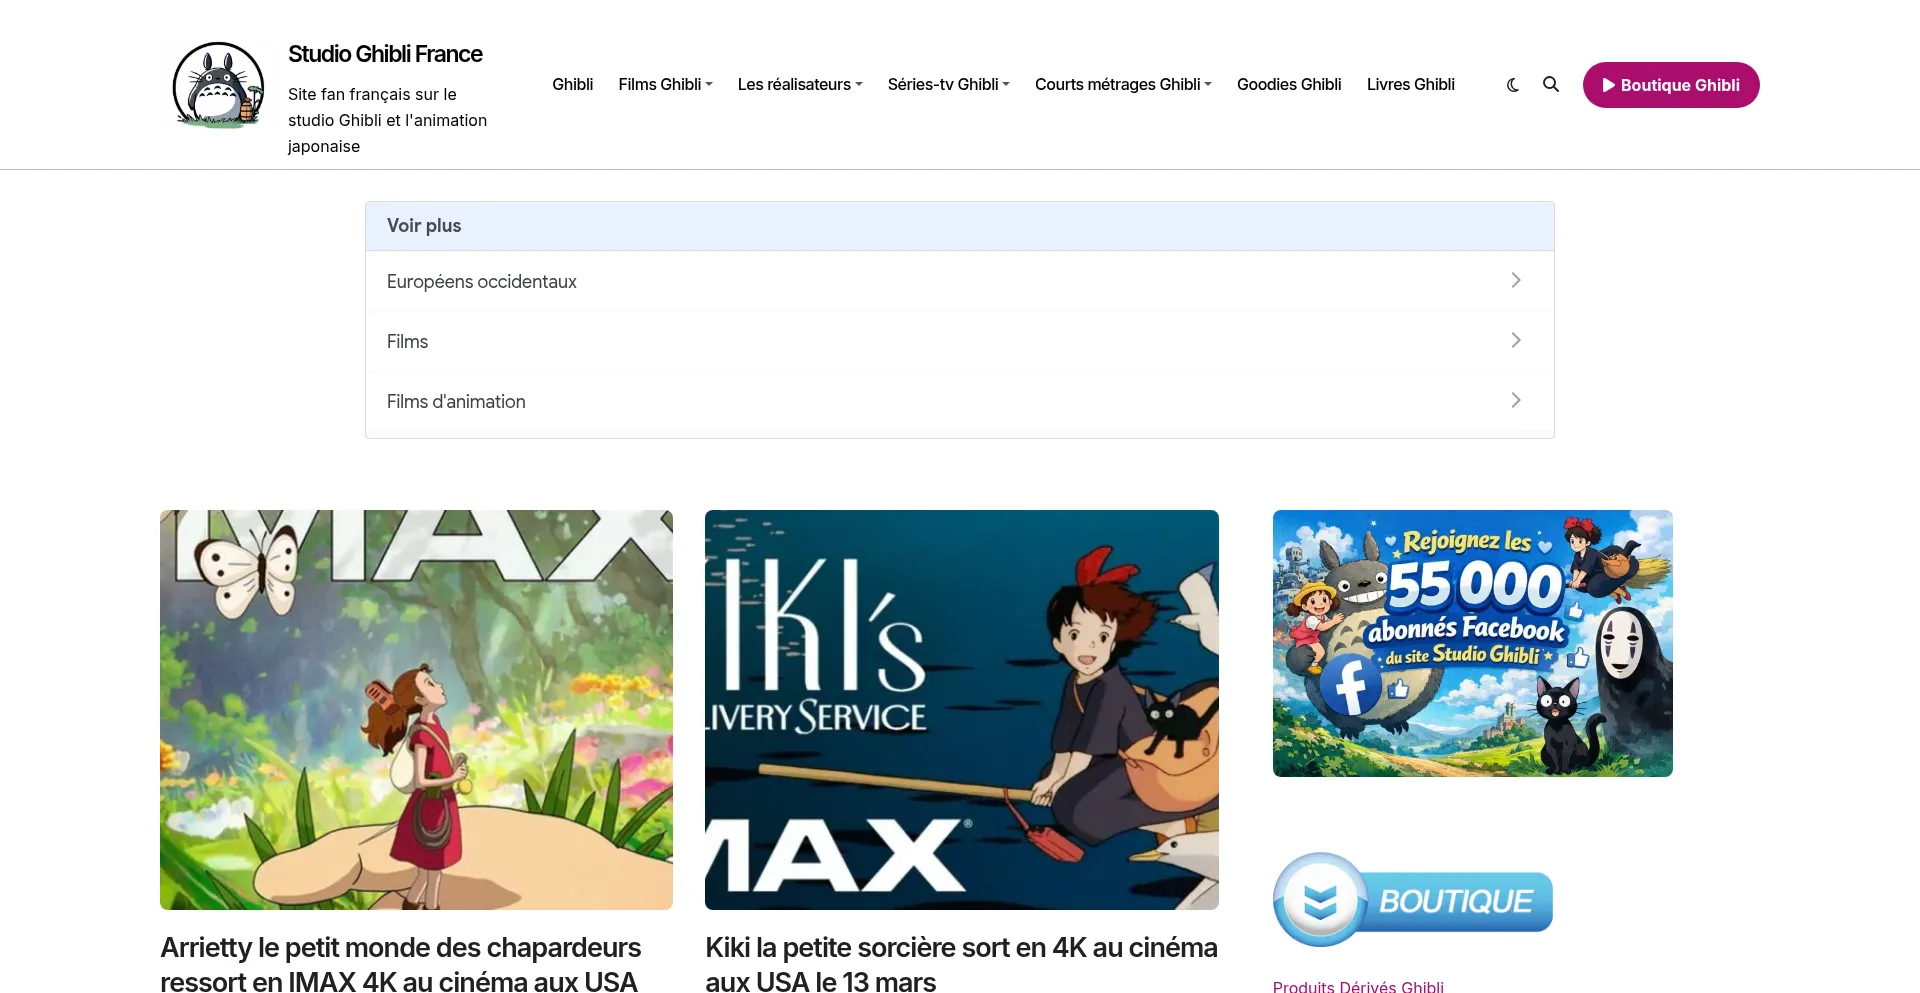The width and height of the screenshot is (1920, 993).
Task: Open the Films d'animation row
Action: pos(960,401)
